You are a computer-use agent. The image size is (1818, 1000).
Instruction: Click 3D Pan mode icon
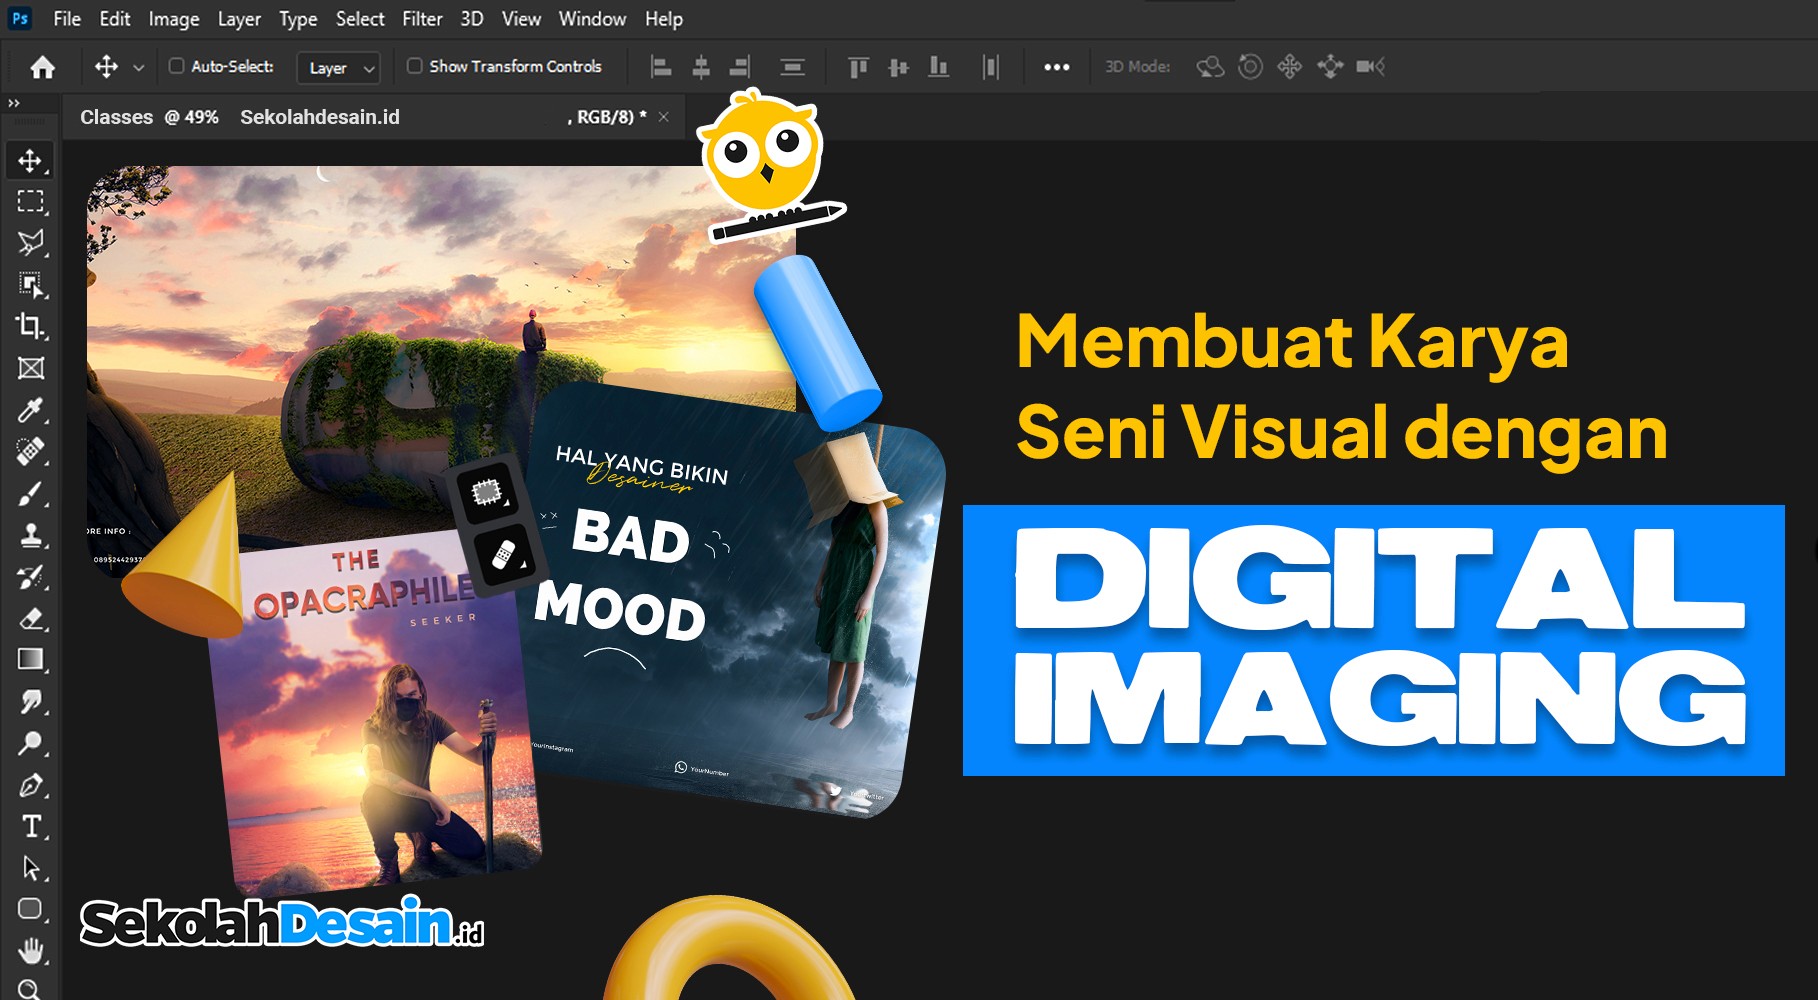pyautogui.click(x=1290, y=67)
